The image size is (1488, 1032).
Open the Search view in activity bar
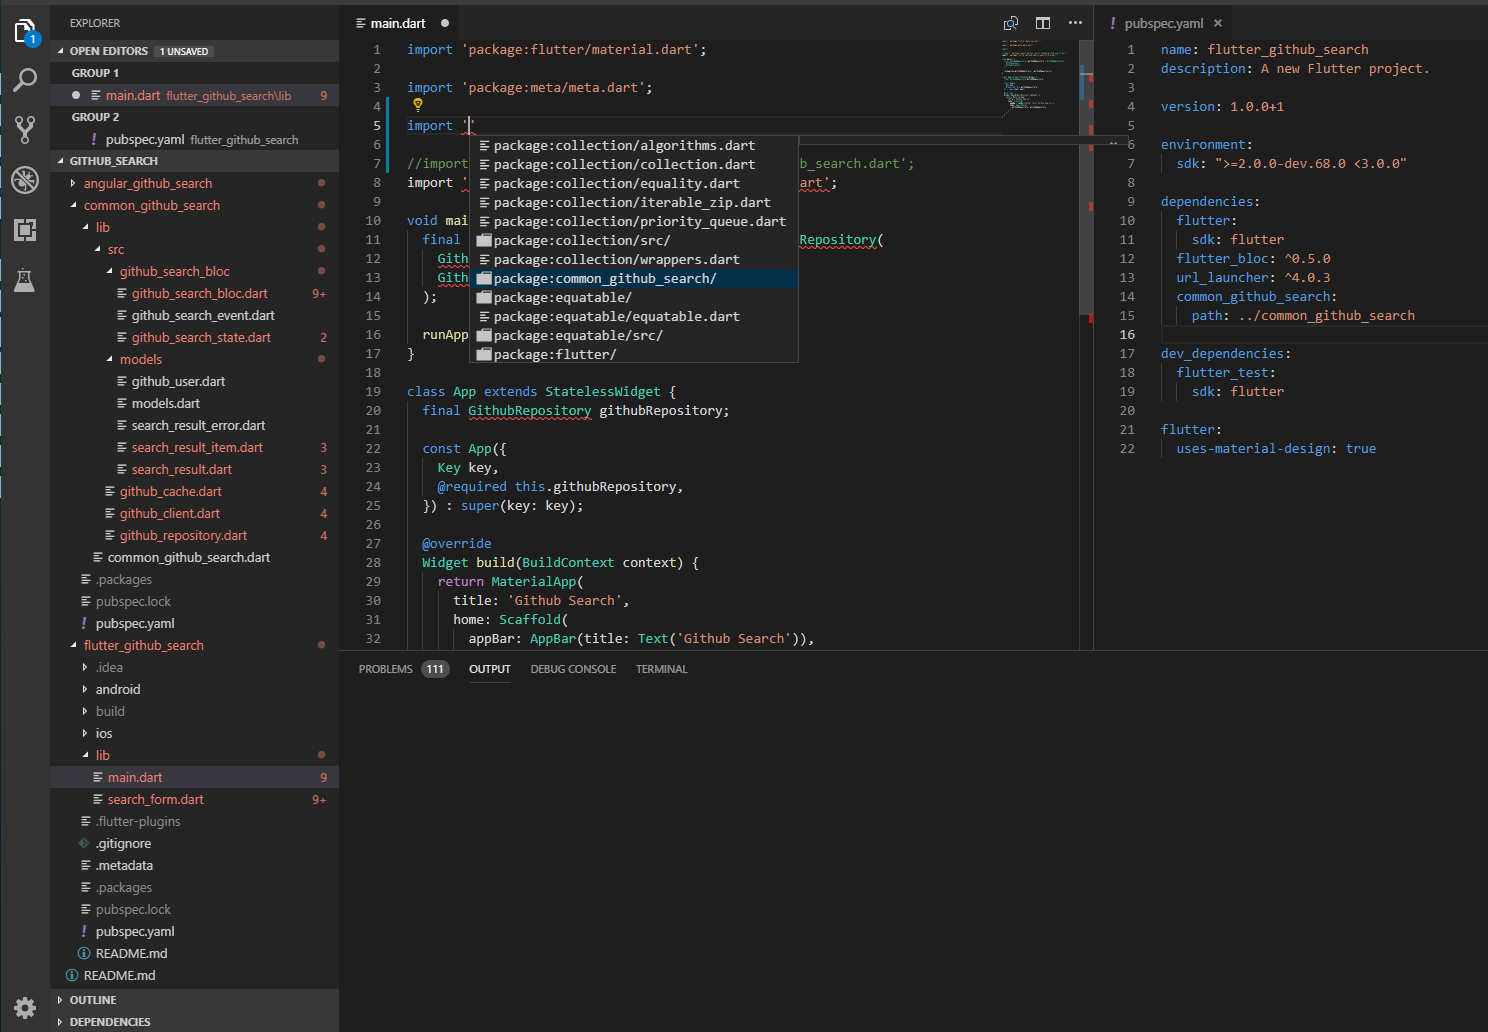(25, 80)
